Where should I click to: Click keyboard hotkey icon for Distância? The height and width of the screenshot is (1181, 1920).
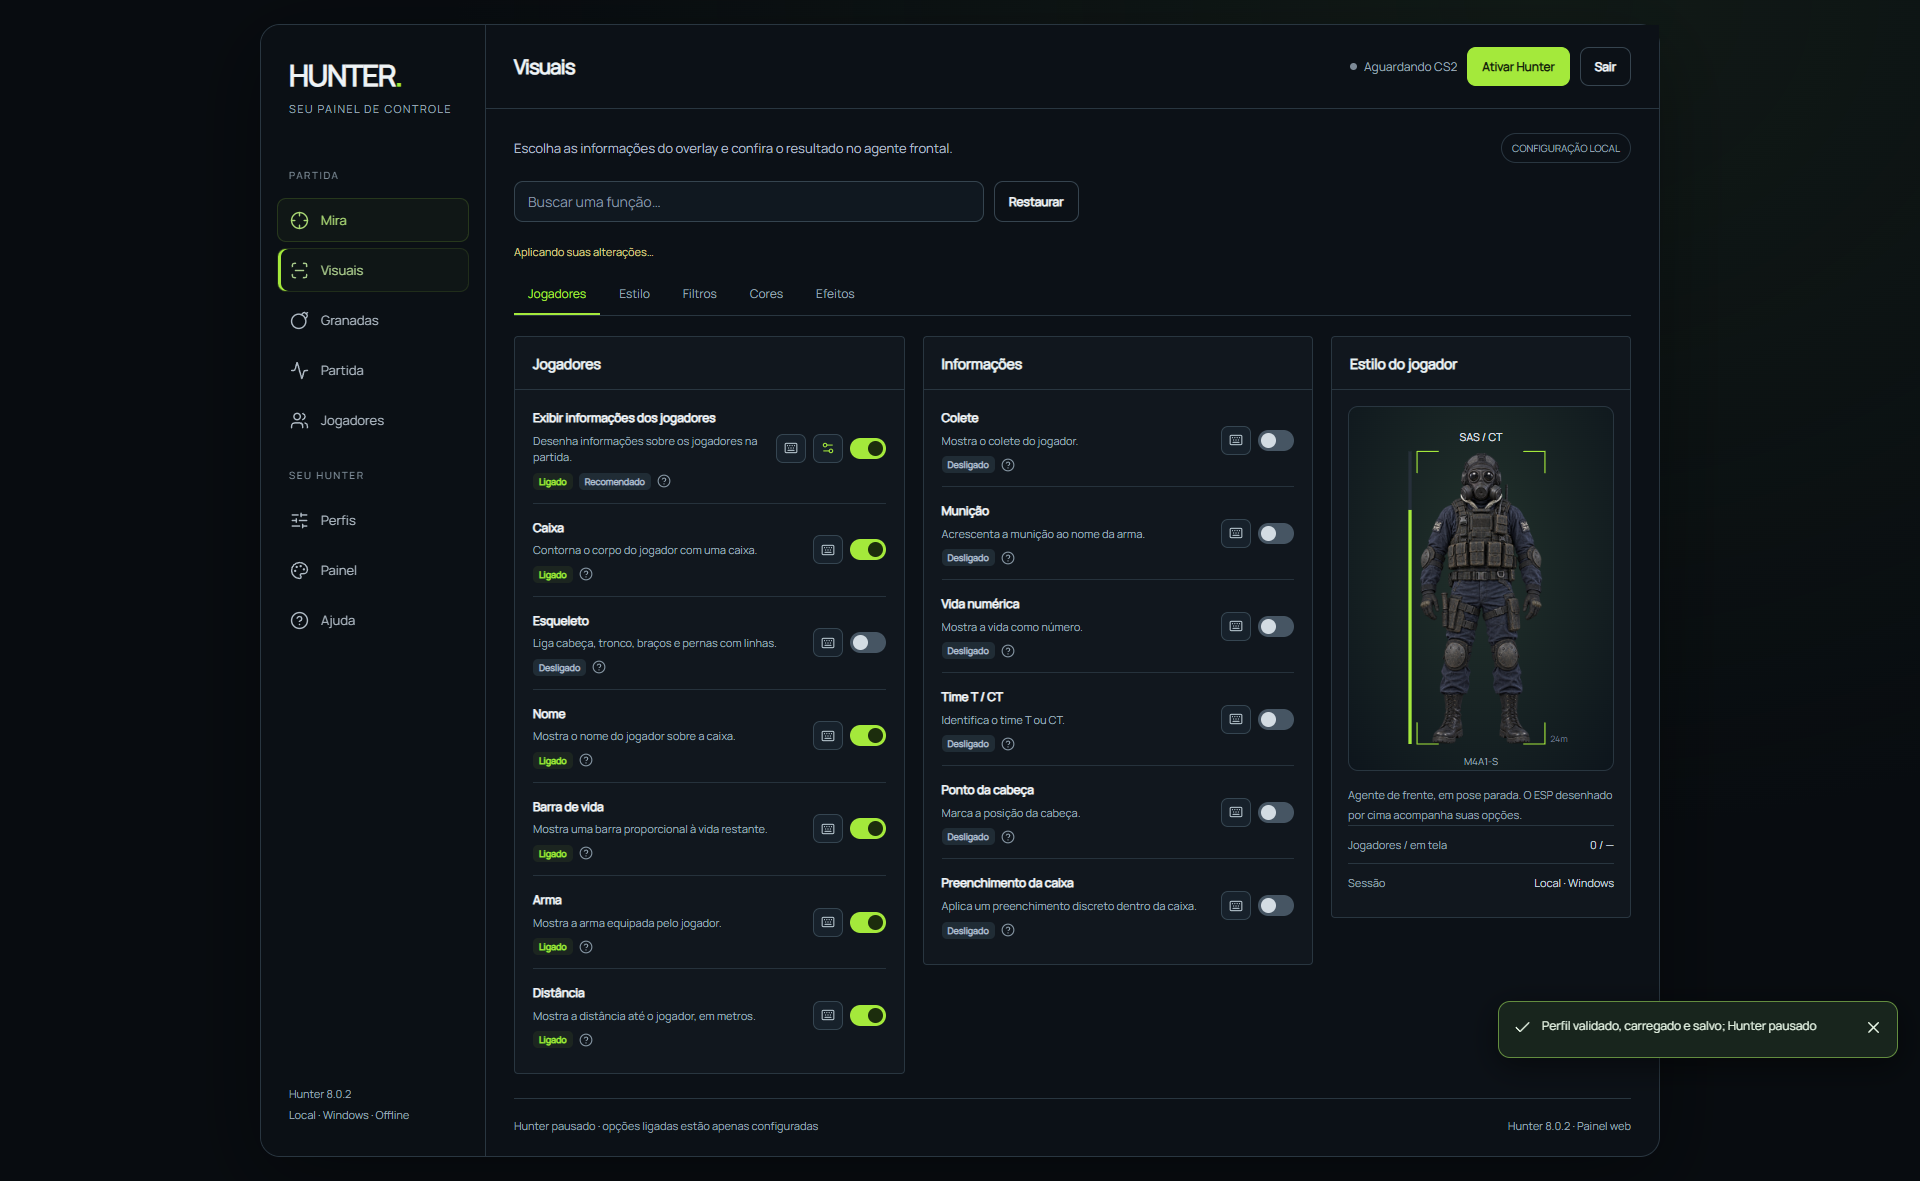[828, 1015]
